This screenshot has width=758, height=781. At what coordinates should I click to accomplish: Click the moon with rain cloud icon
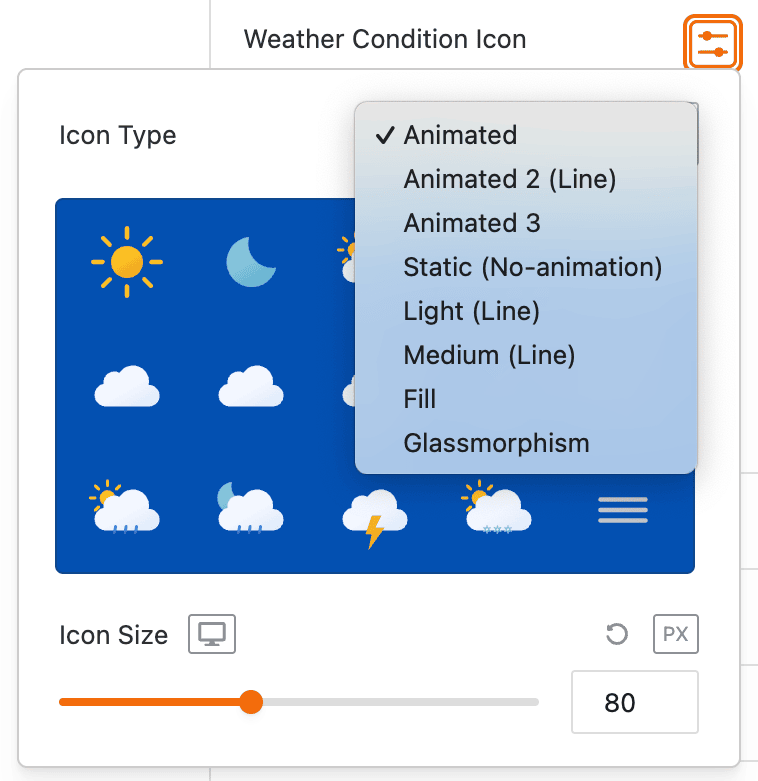(250, 509)
